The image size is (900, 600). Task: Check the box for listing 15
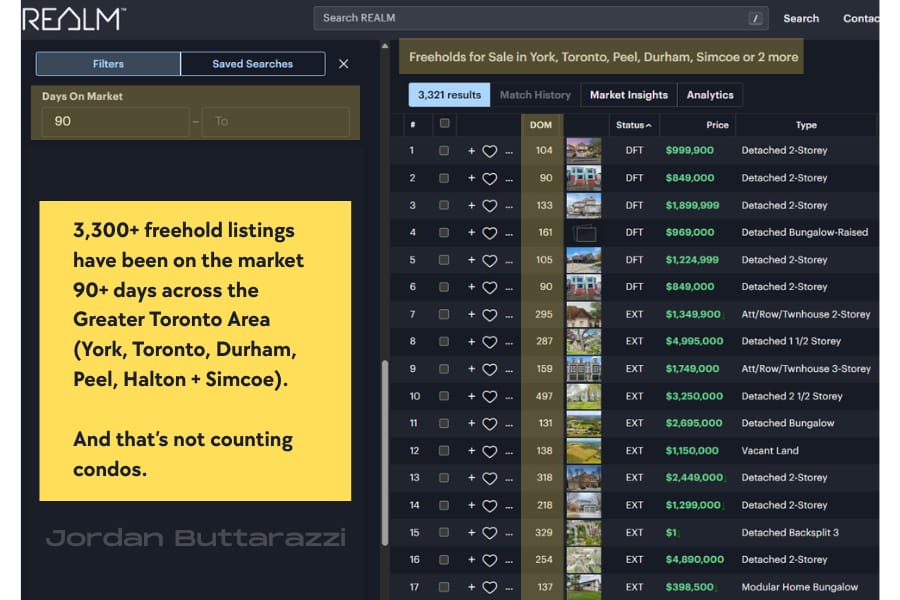coord(444,532)
